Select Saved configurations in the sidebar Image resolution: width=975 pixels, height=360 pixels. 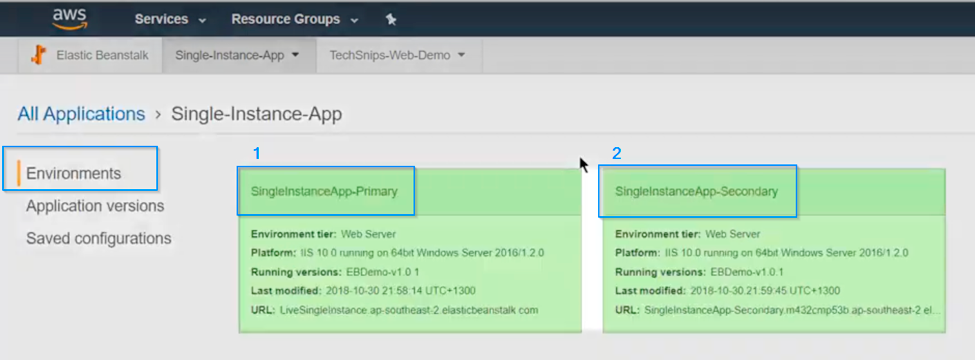tap(98, 238)
